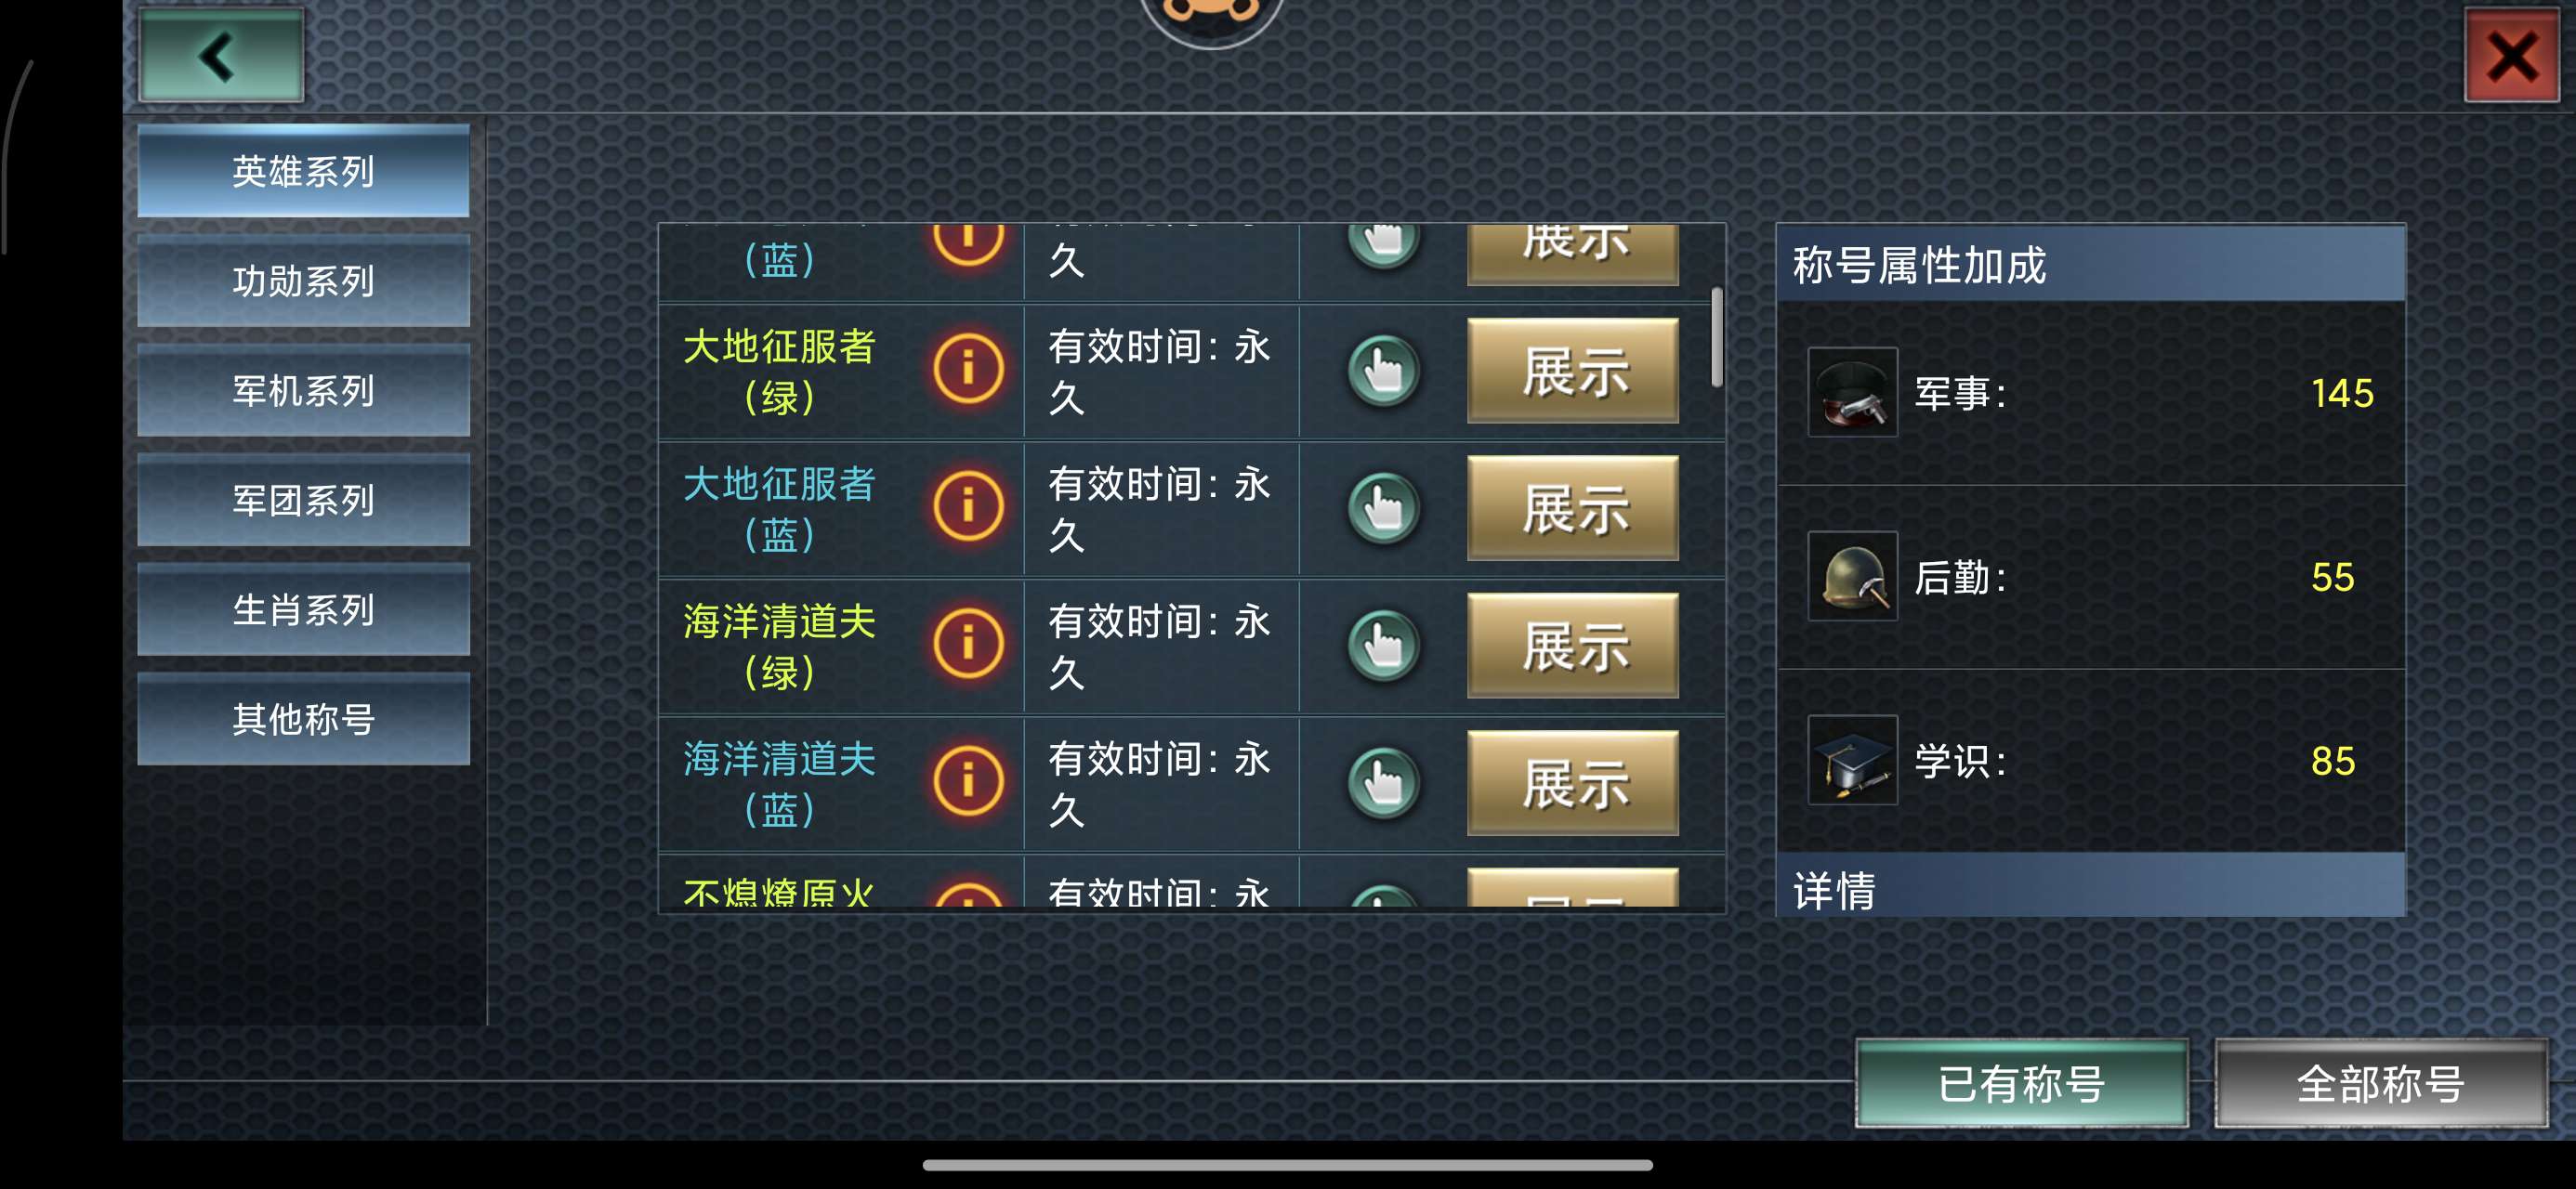Click the green back arrow button
This screenshot has width=2576, height=1189.
pos(221,56)
